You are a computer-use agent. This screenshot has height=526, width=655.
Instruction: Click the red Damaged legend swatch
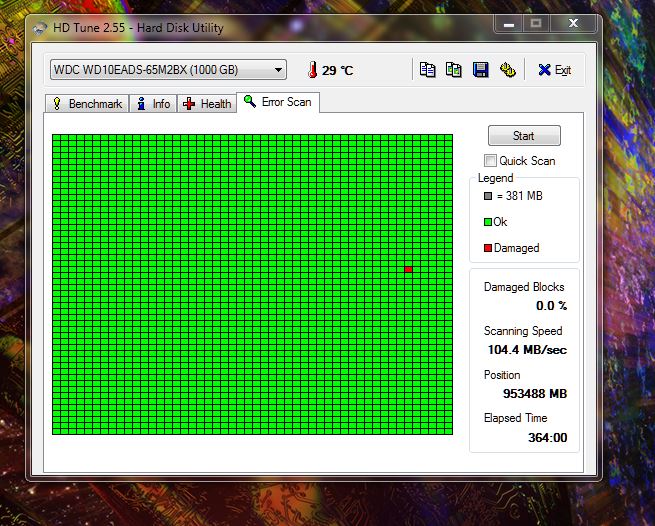pyautogui.click(x=487, y=248)
